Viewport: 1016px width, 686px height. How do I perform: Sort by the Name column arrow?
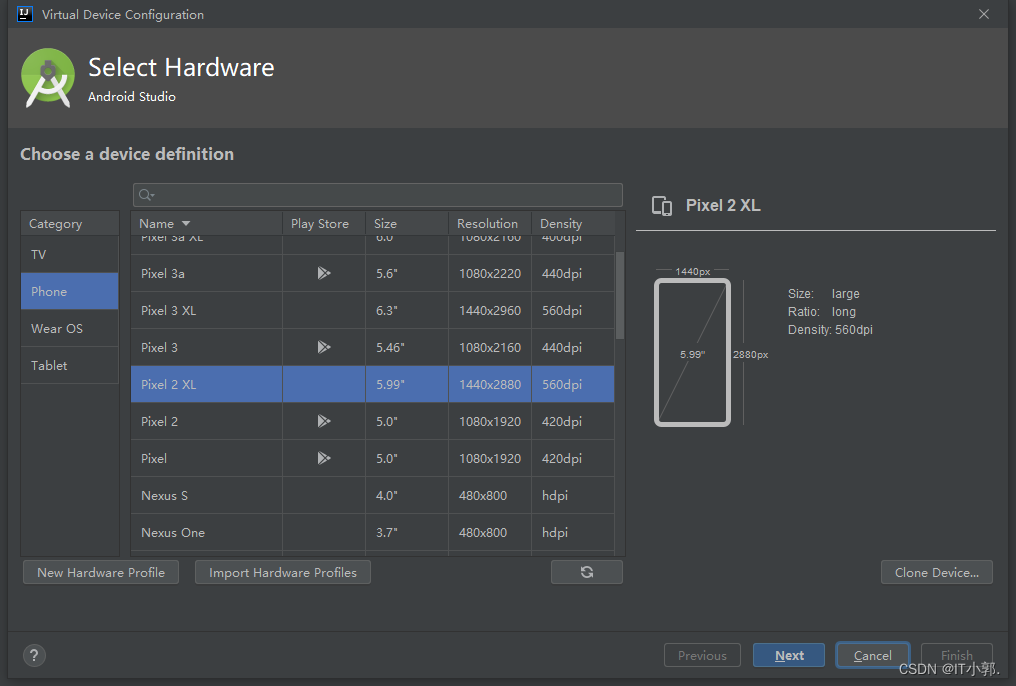(x=186, y=223)
